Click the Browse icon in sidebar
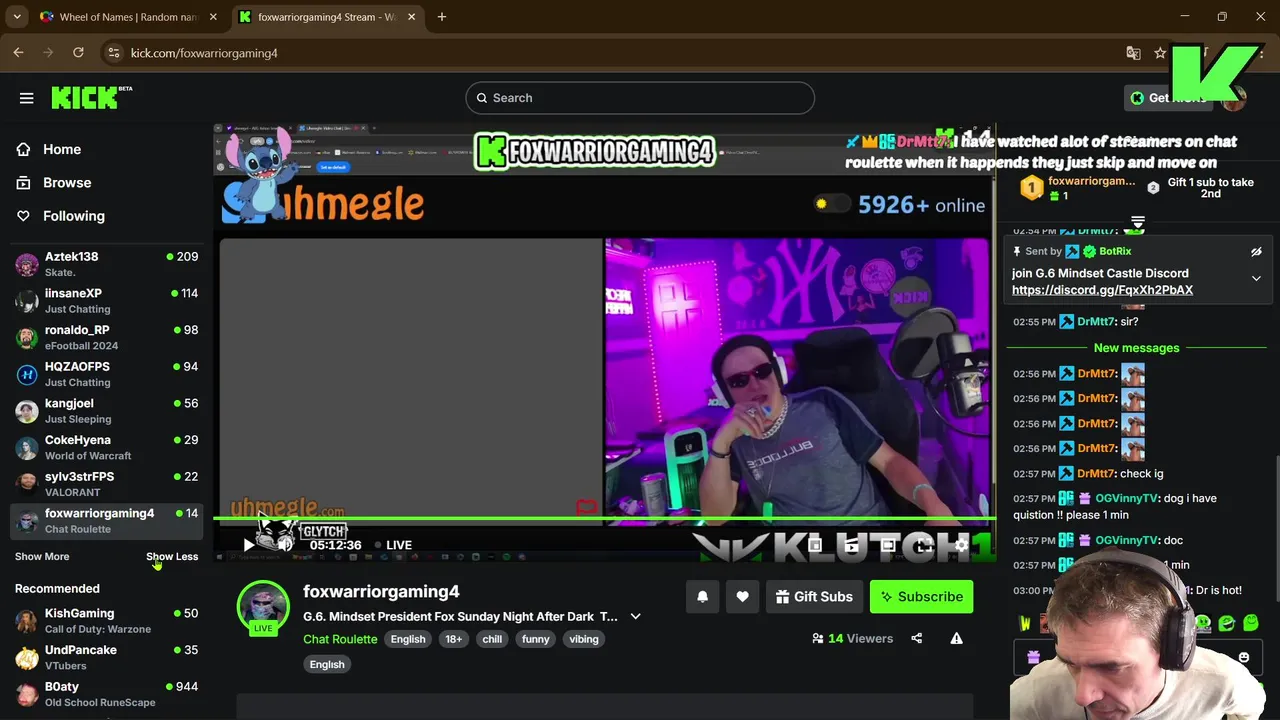1280x720 pixels. coord(24,183)
